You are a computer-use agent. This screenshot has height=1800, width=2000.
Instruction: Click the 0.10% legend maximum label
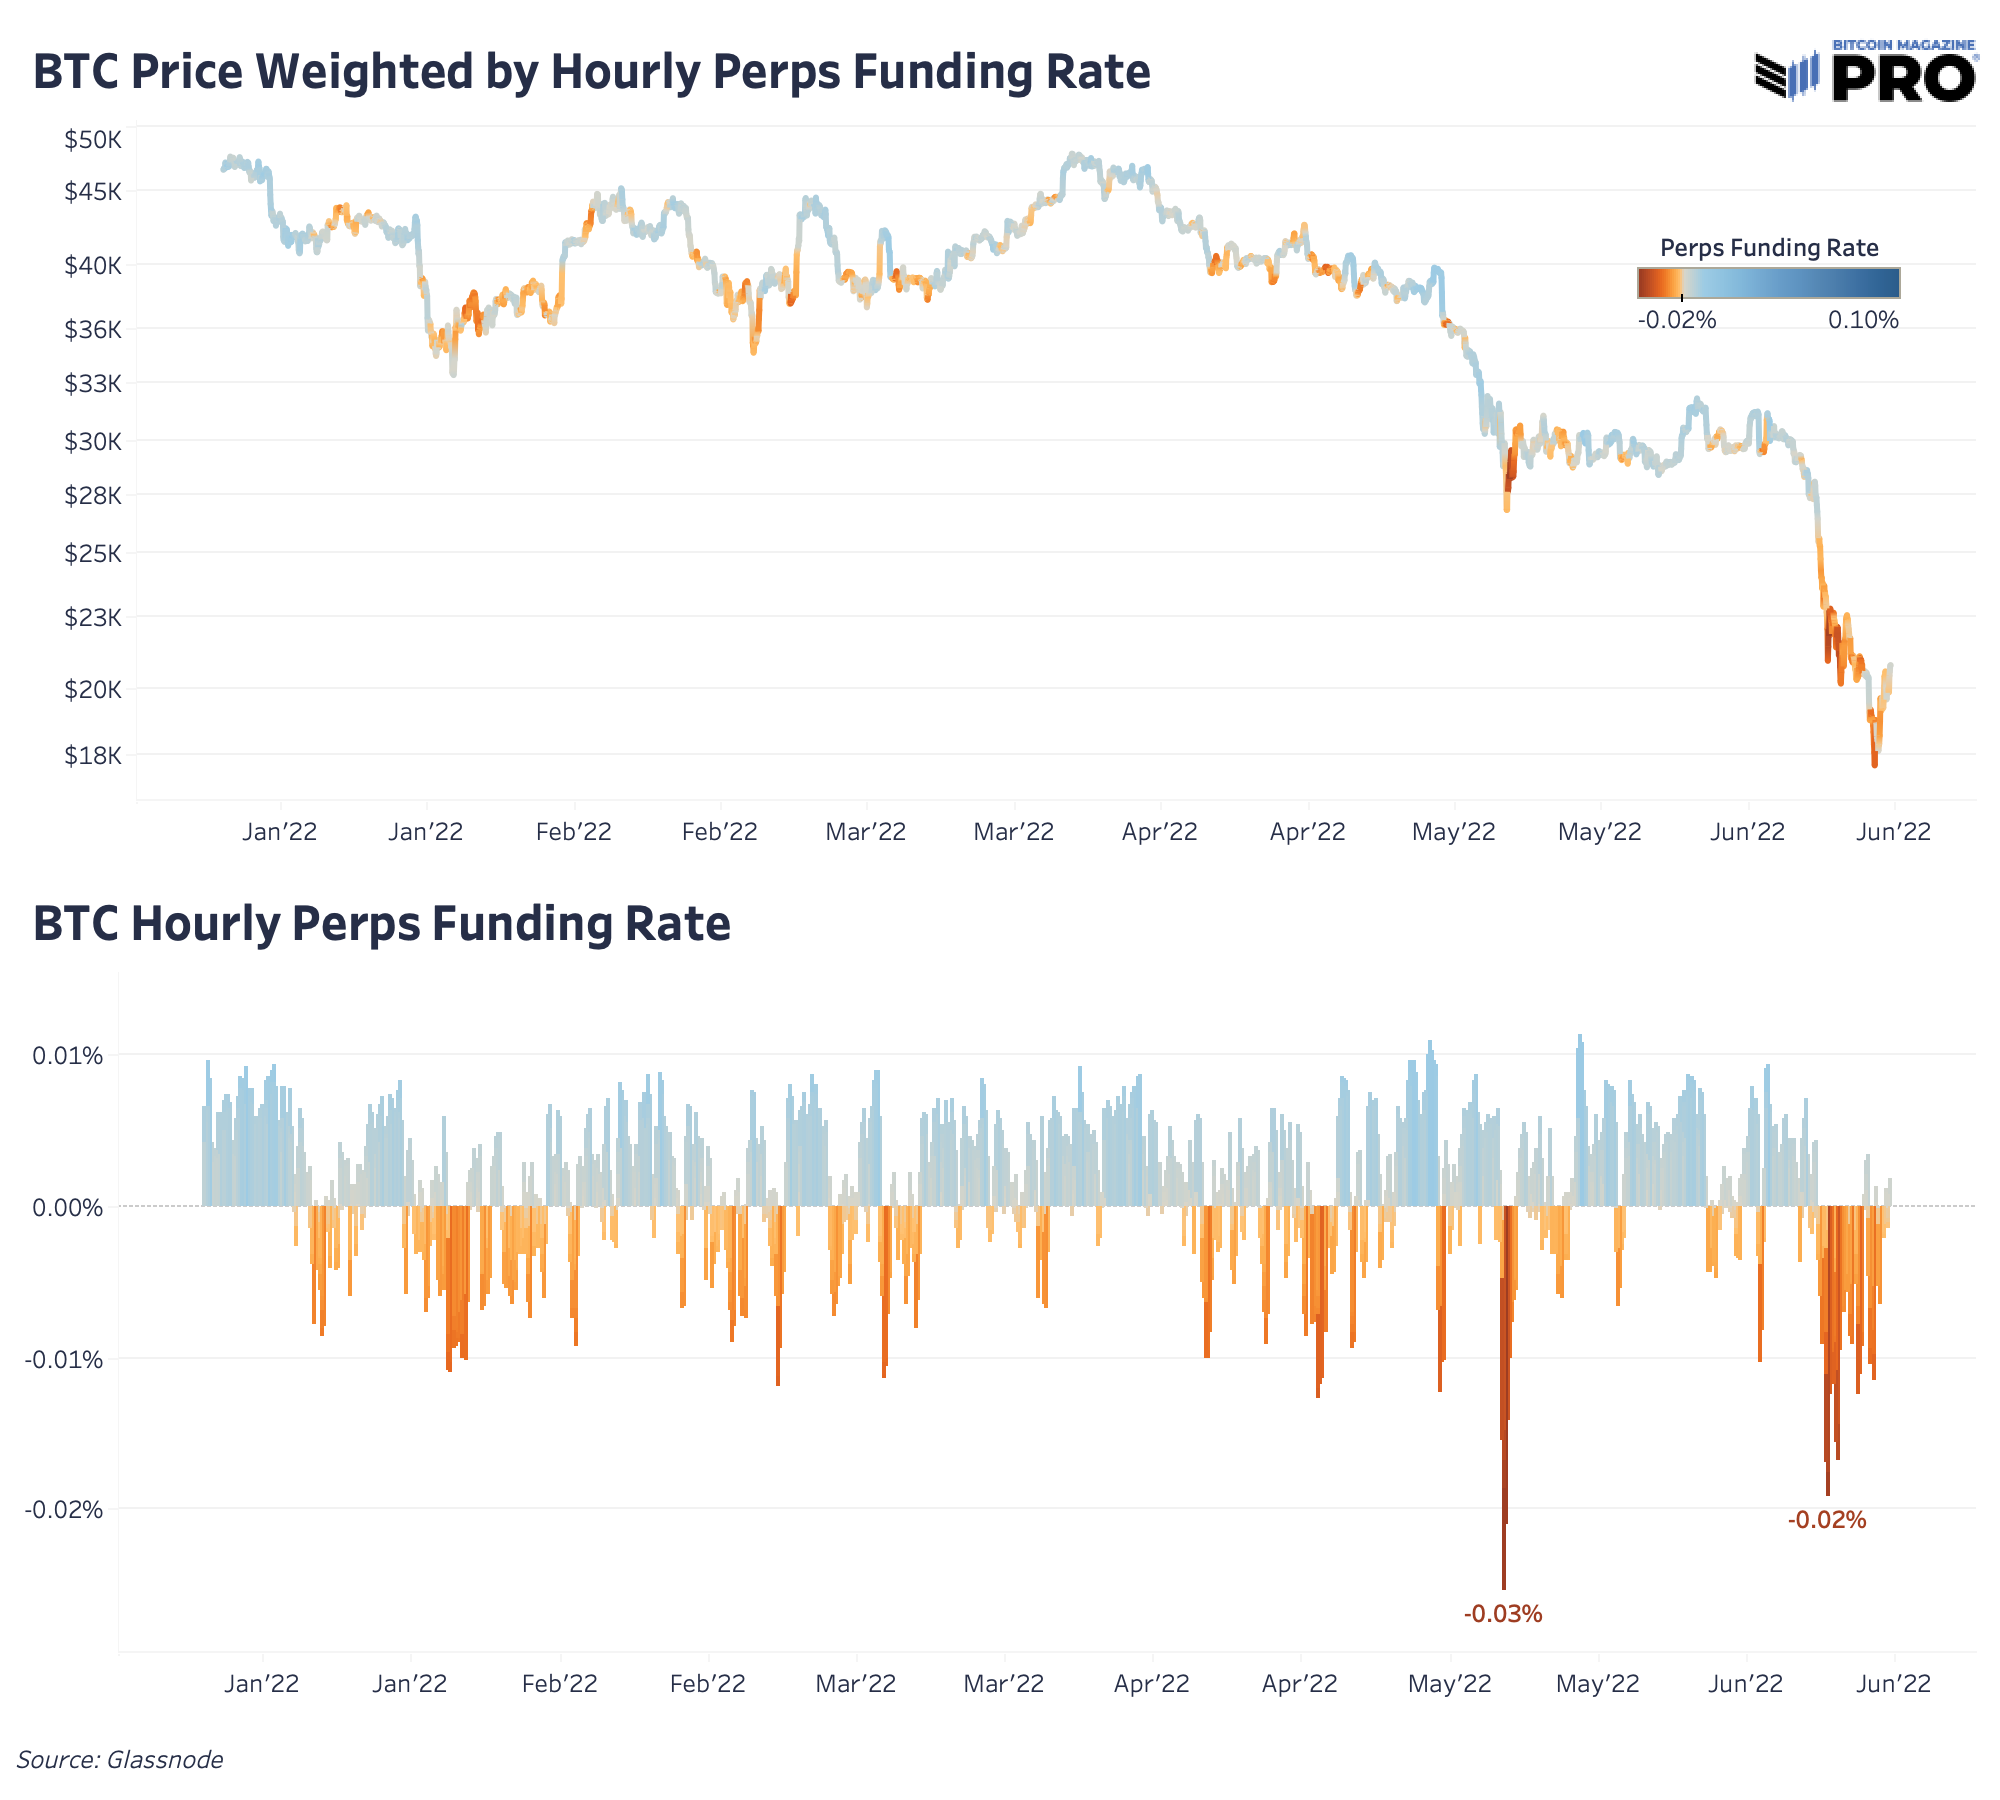point(1863,320)
